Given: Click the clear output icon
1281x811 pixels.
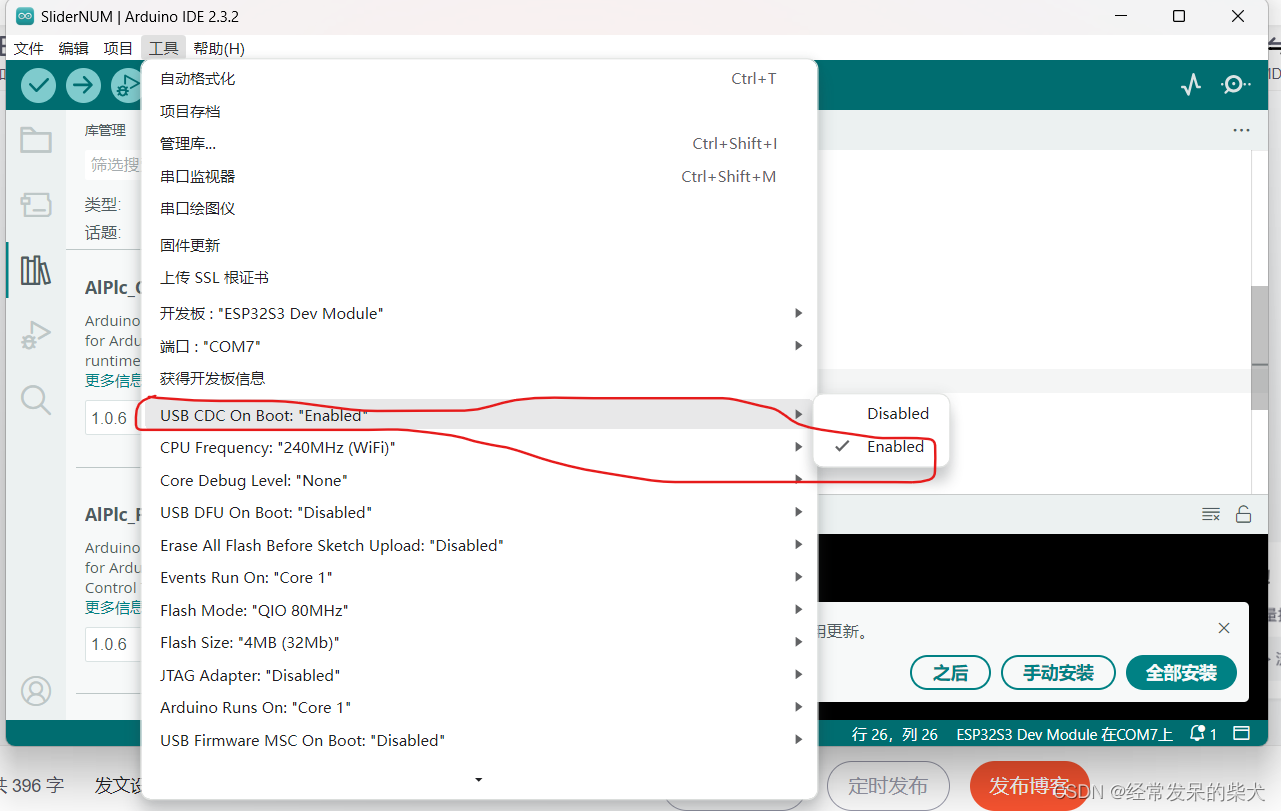Looking at the screenshot, I should [1210, 514].
